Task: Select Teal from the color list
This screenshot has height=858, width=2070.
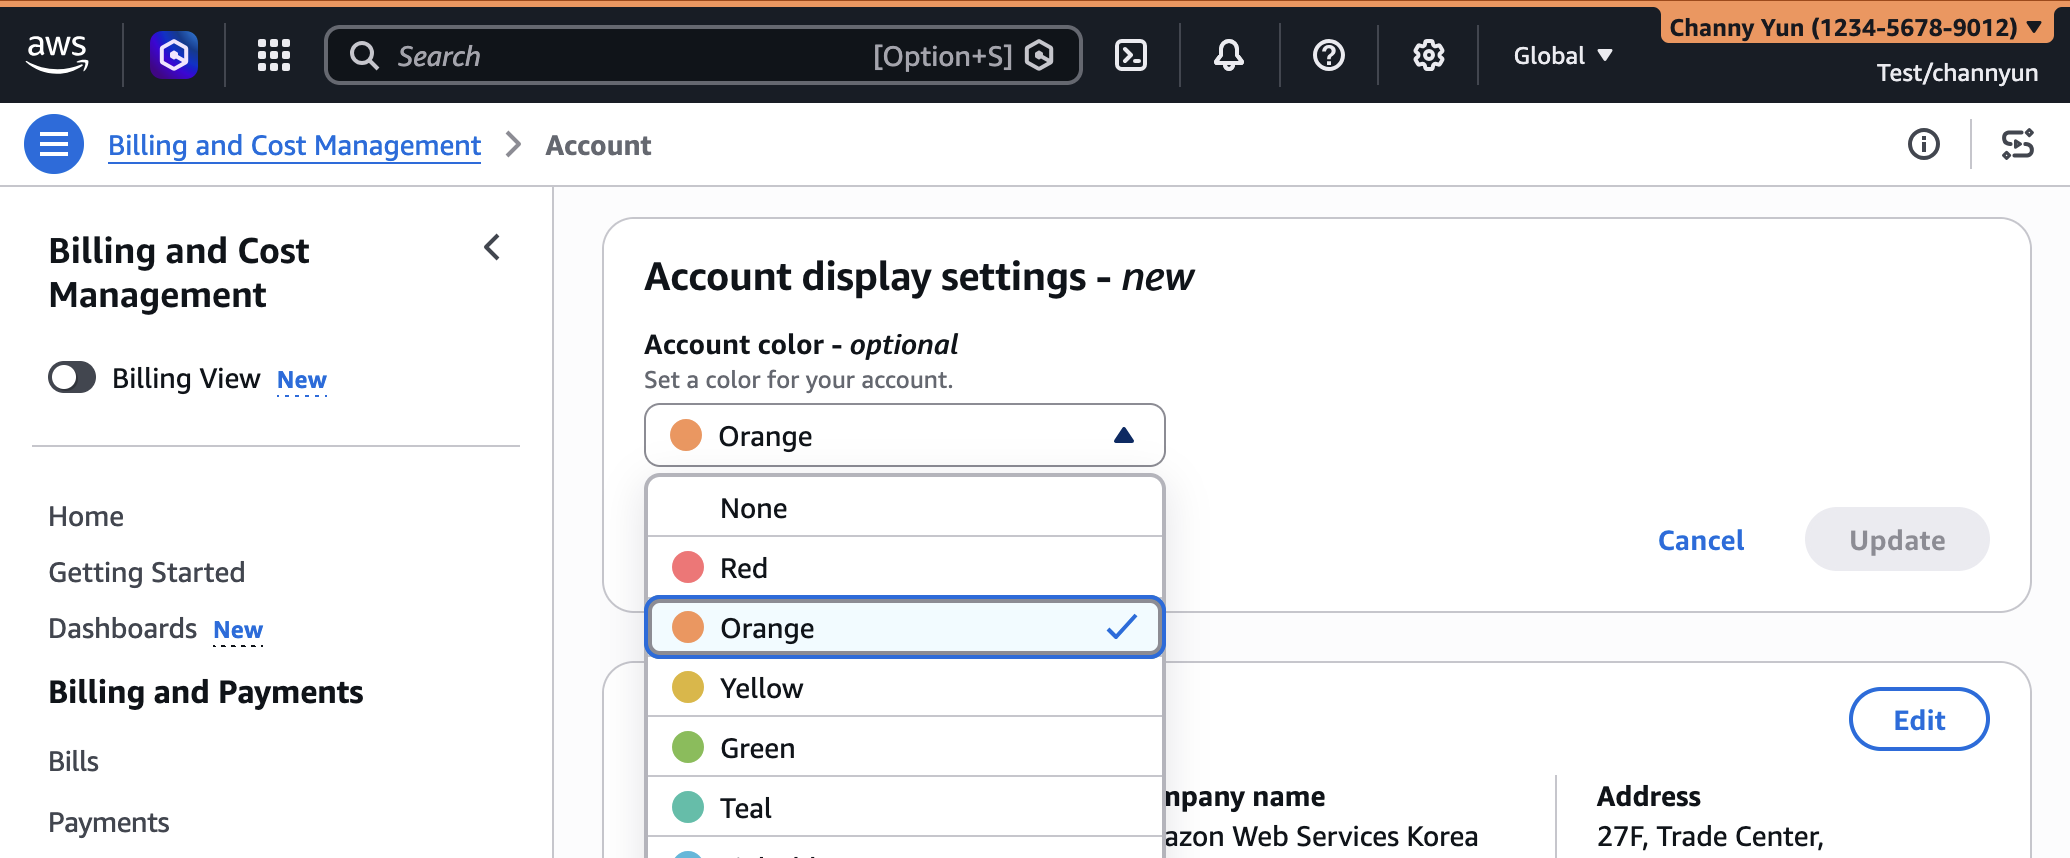Action: pyautogui.click(x=904, y=808)
